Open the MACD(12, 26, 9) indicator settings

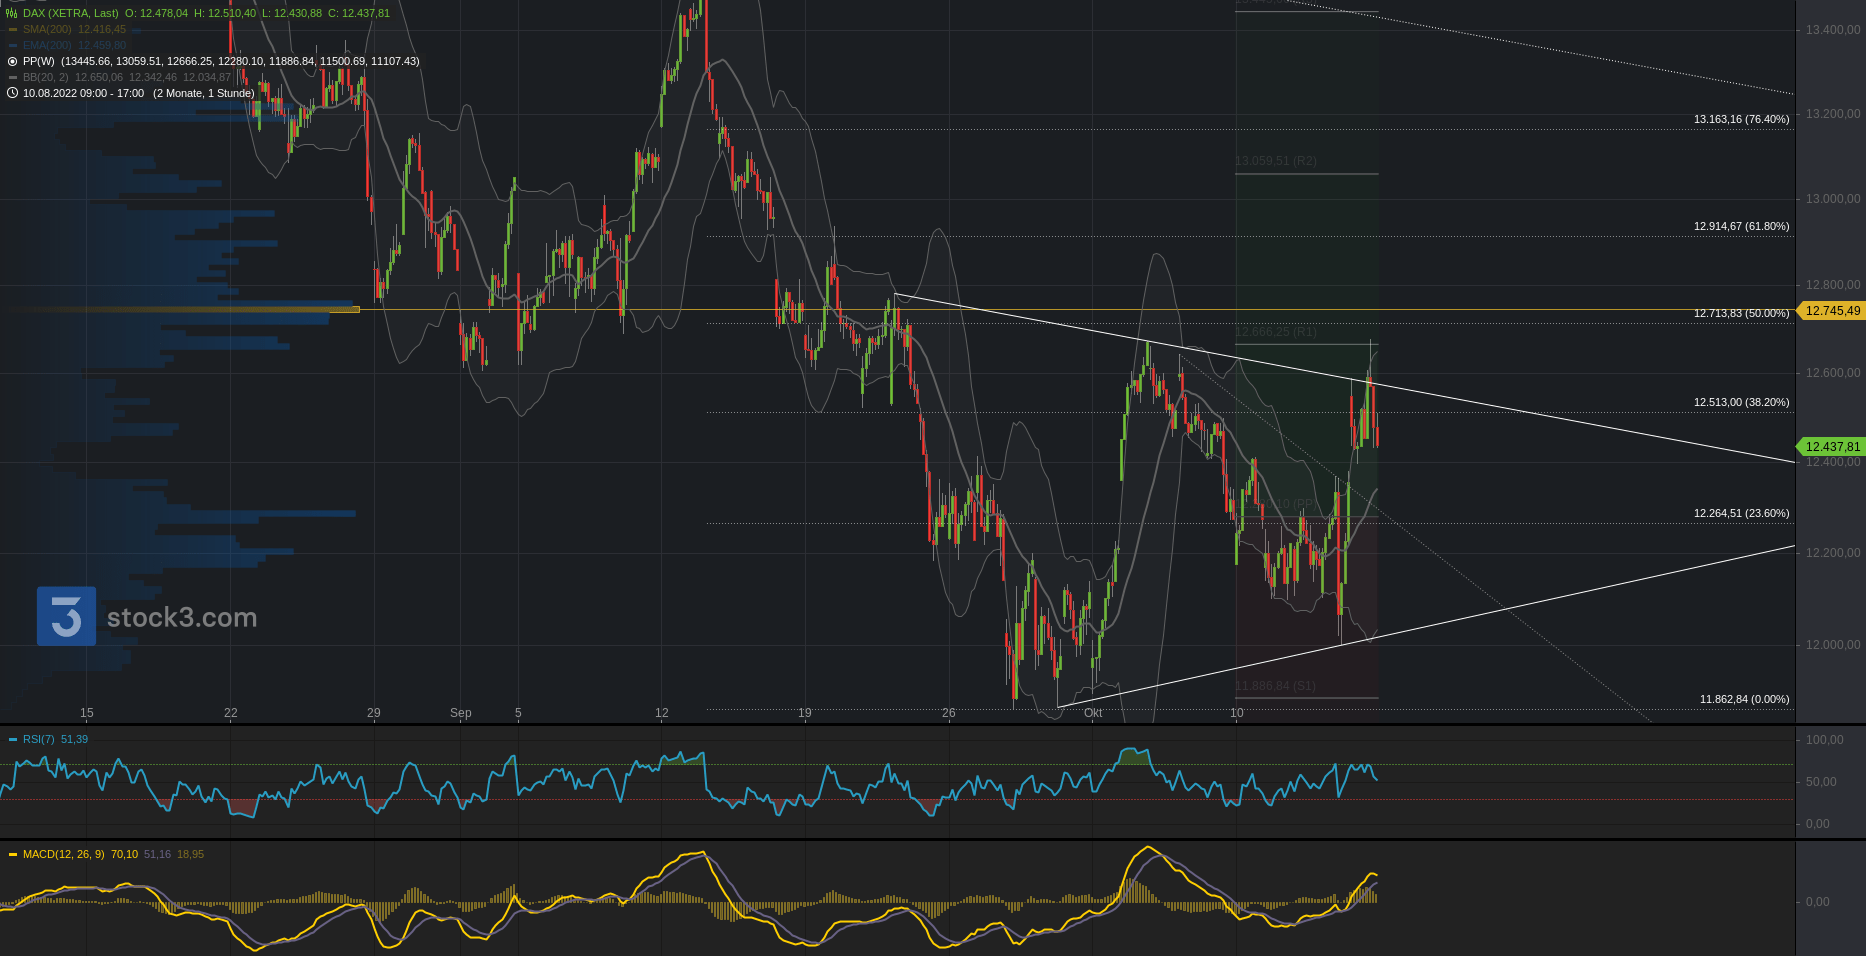(x=63, y=854)
